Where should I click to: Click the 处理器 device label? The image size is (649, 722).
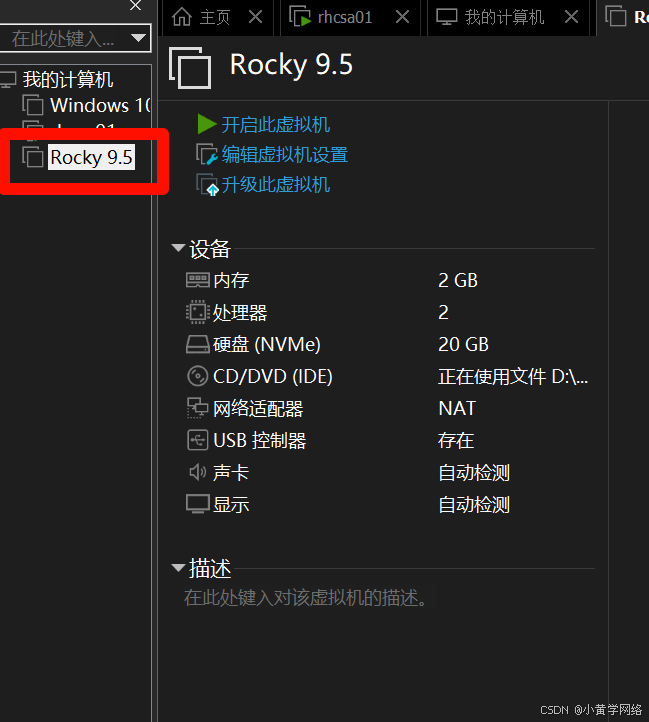240,313
